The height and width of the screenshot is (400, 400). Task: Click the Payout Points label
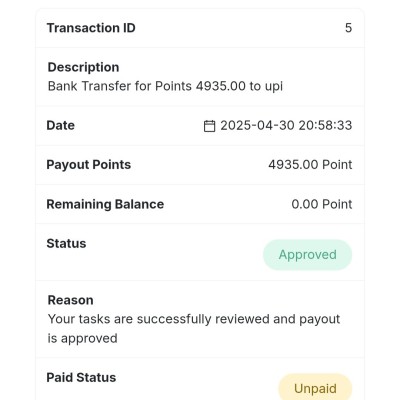click(89, 165)
